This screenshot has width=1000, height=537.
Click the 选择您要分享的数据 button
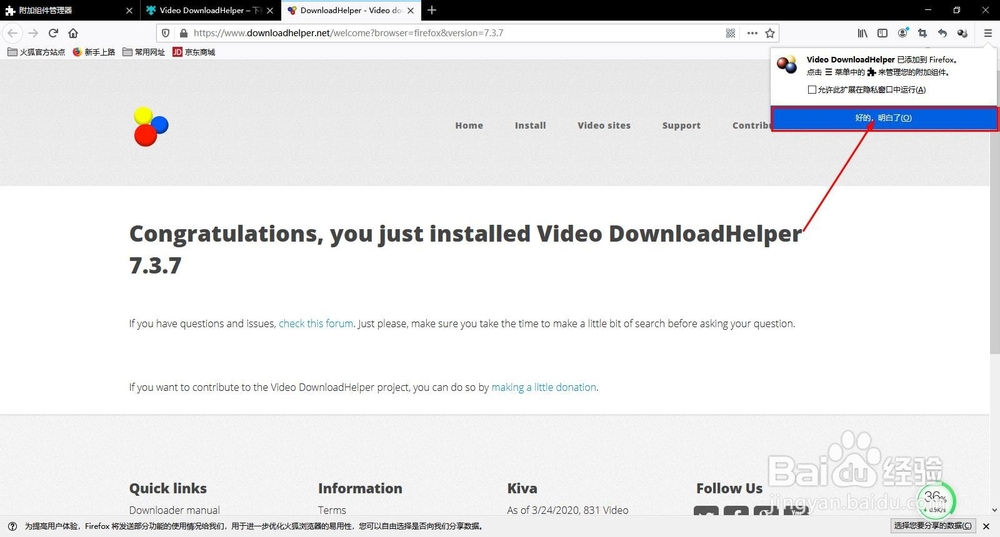(932, 526)
